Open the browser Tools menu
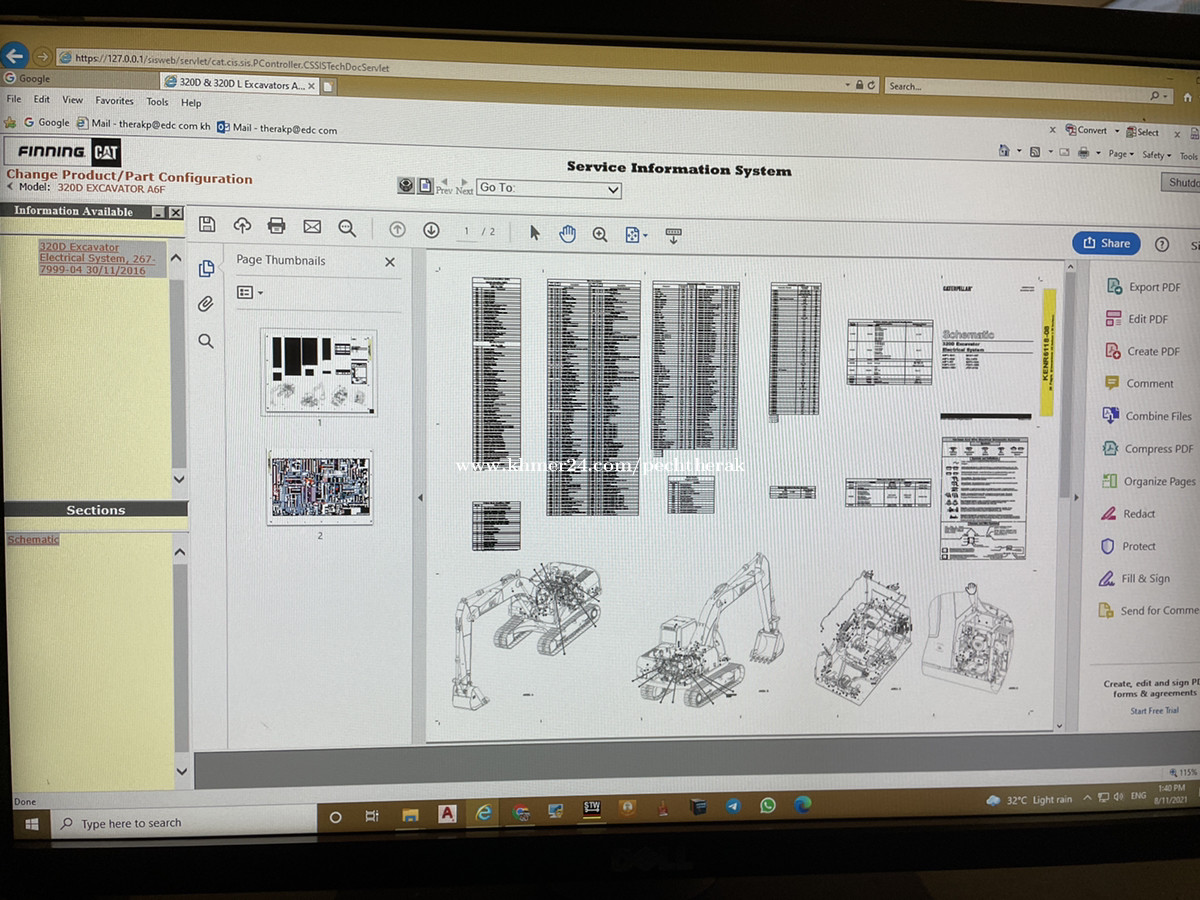The width and height of the screenshot is (1200, 900). pos(158,102)
